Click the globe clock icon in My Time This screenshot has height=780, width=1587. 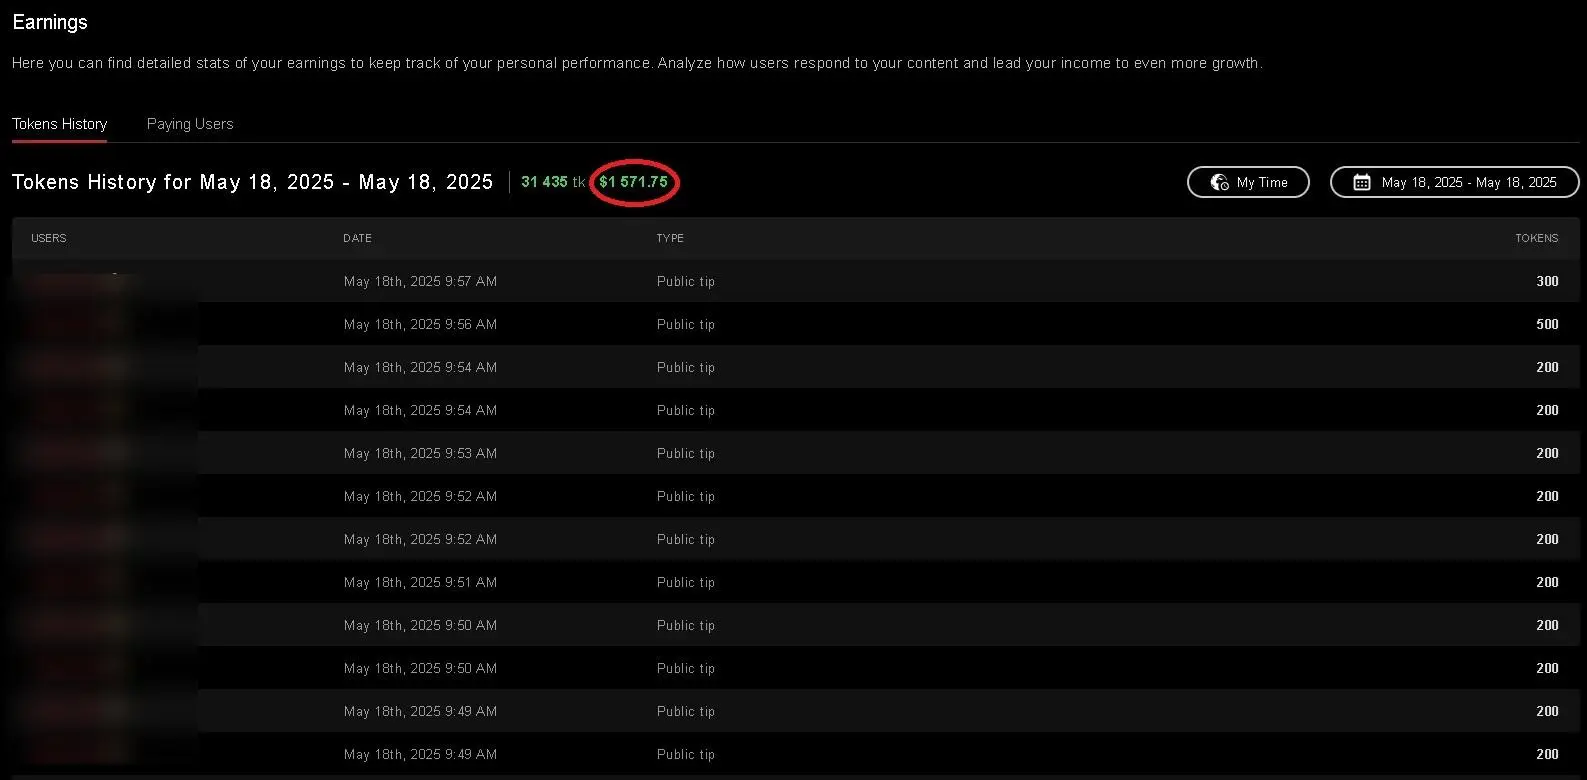click(x=1219, y=182)
